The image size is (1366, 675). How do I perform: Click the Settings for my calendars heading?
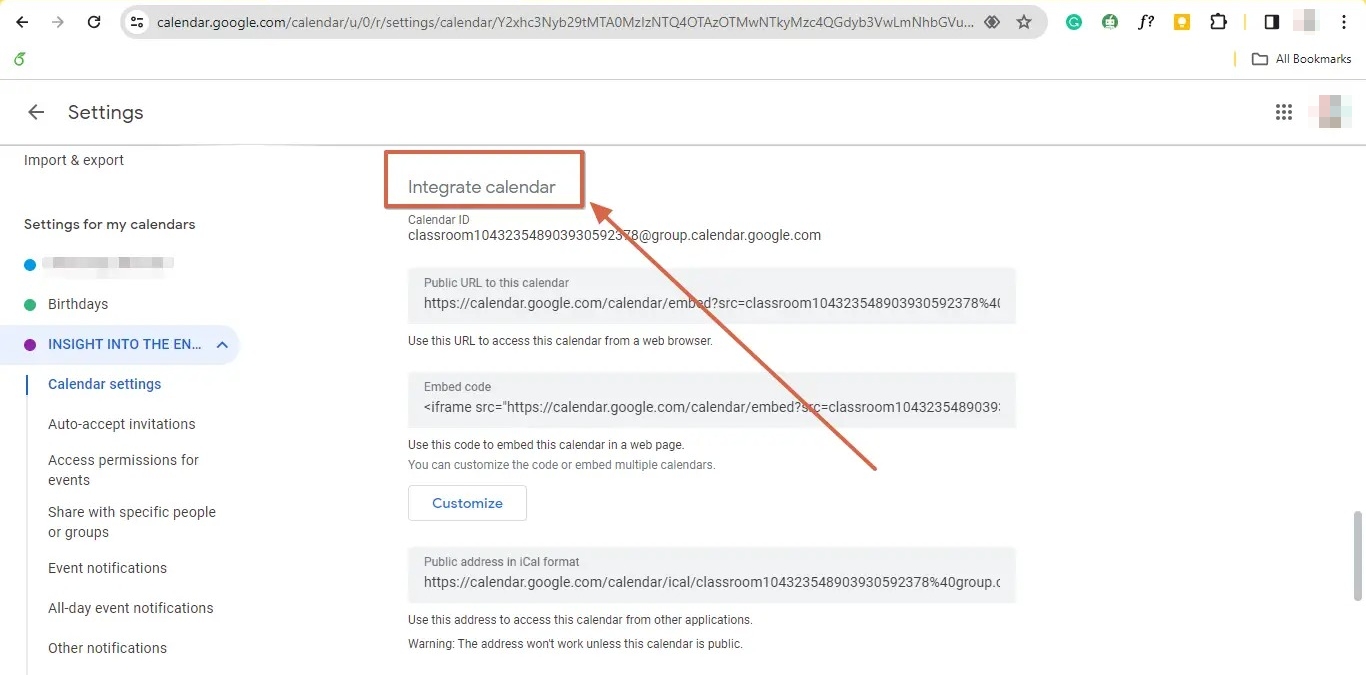(110, 224)
